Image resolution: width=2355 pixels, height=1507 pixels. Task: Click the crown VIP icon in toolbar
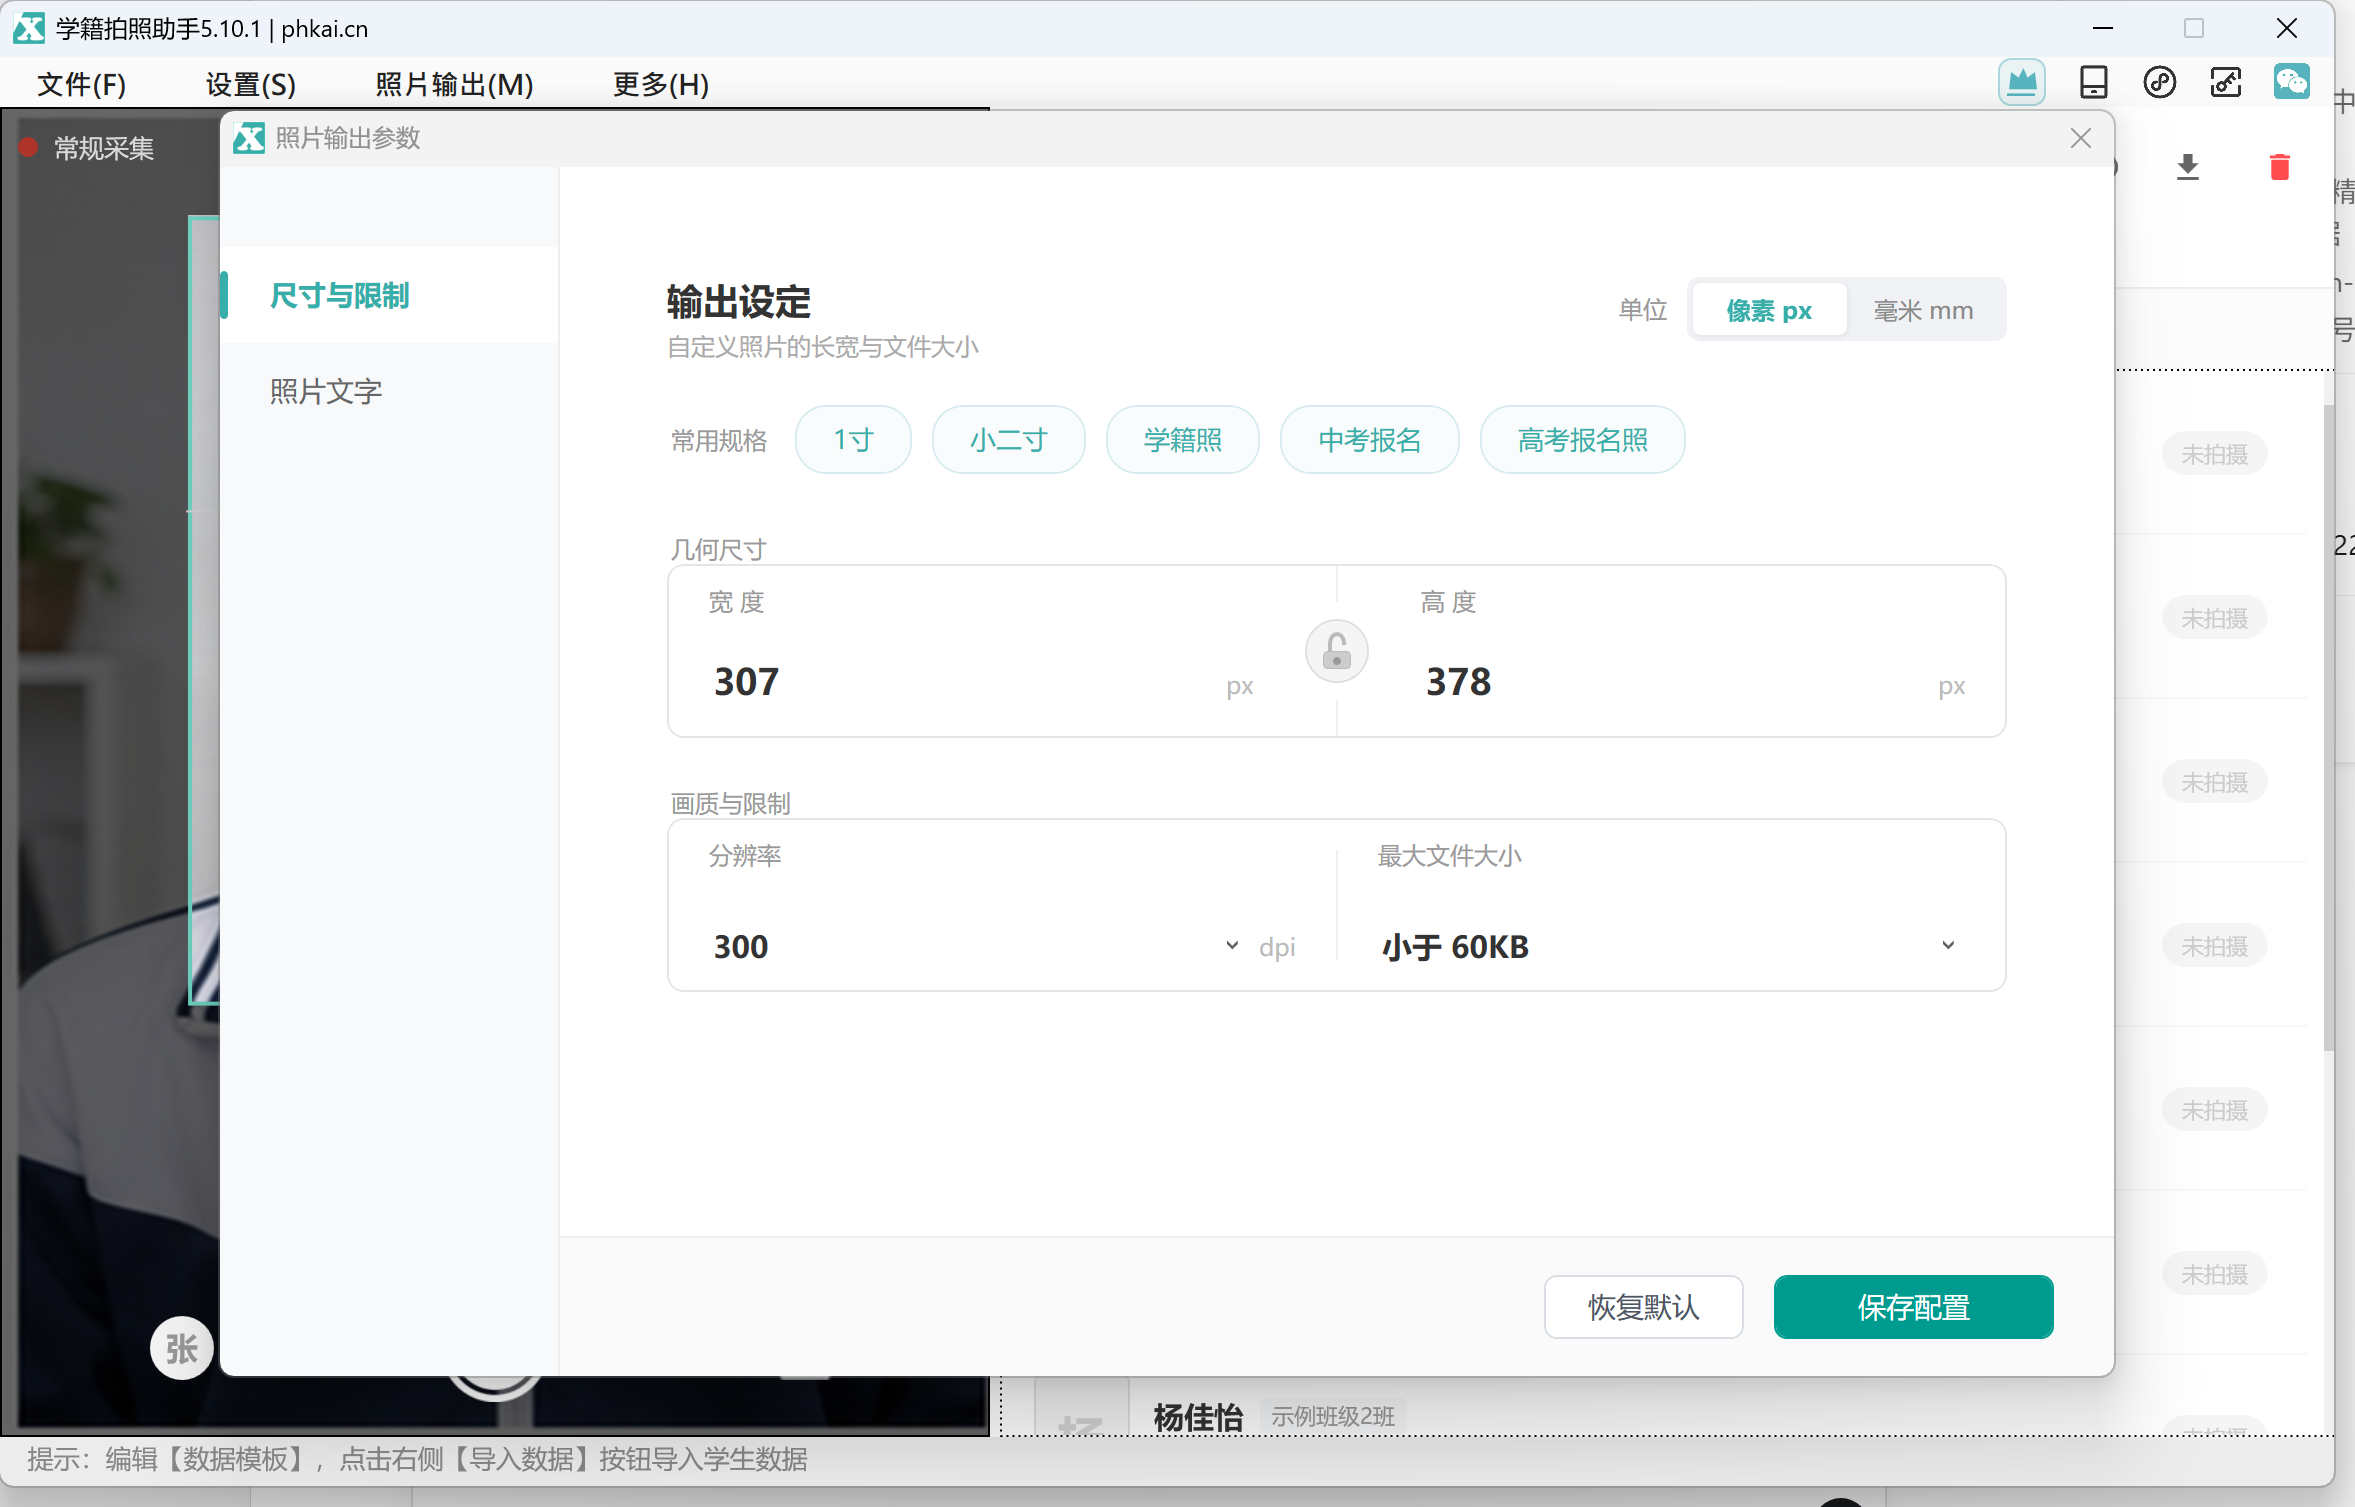point(2021,83)
